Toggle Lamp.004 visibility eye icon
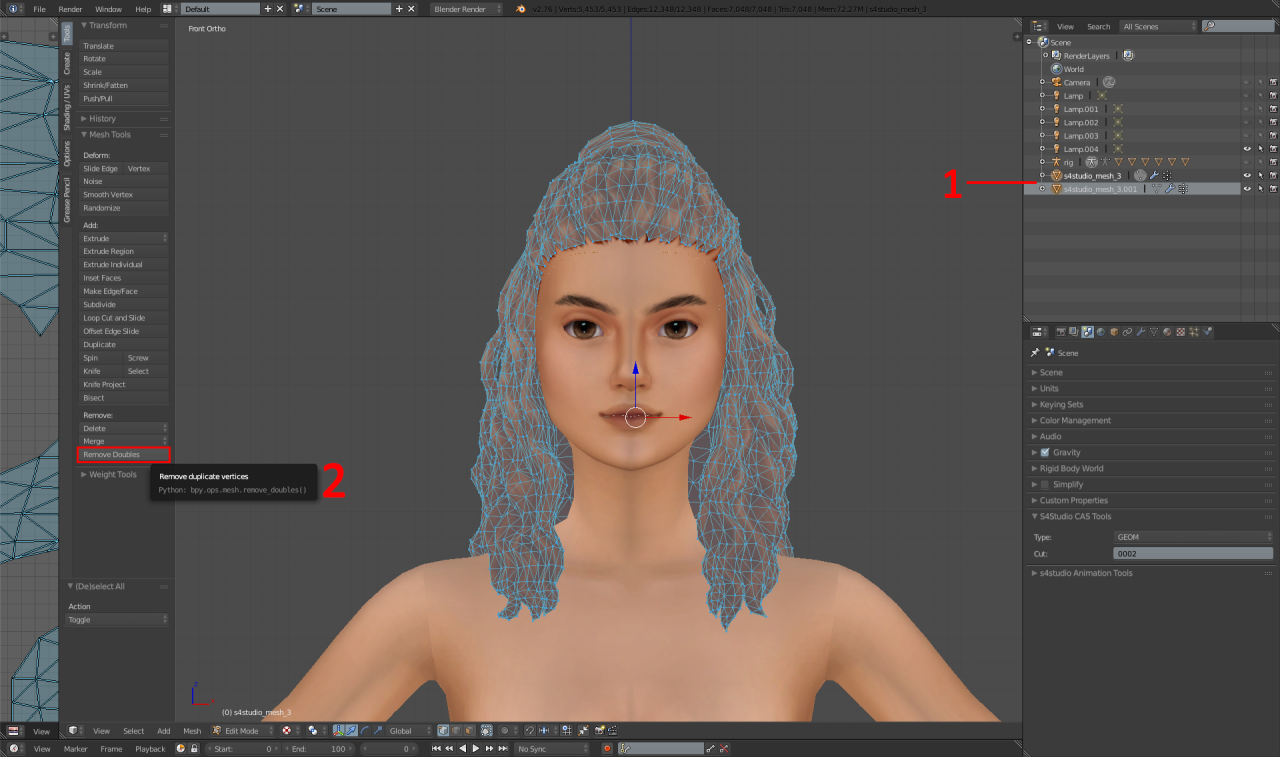1280x757 pixels. pyautogui.click(x=1247, y=149)
